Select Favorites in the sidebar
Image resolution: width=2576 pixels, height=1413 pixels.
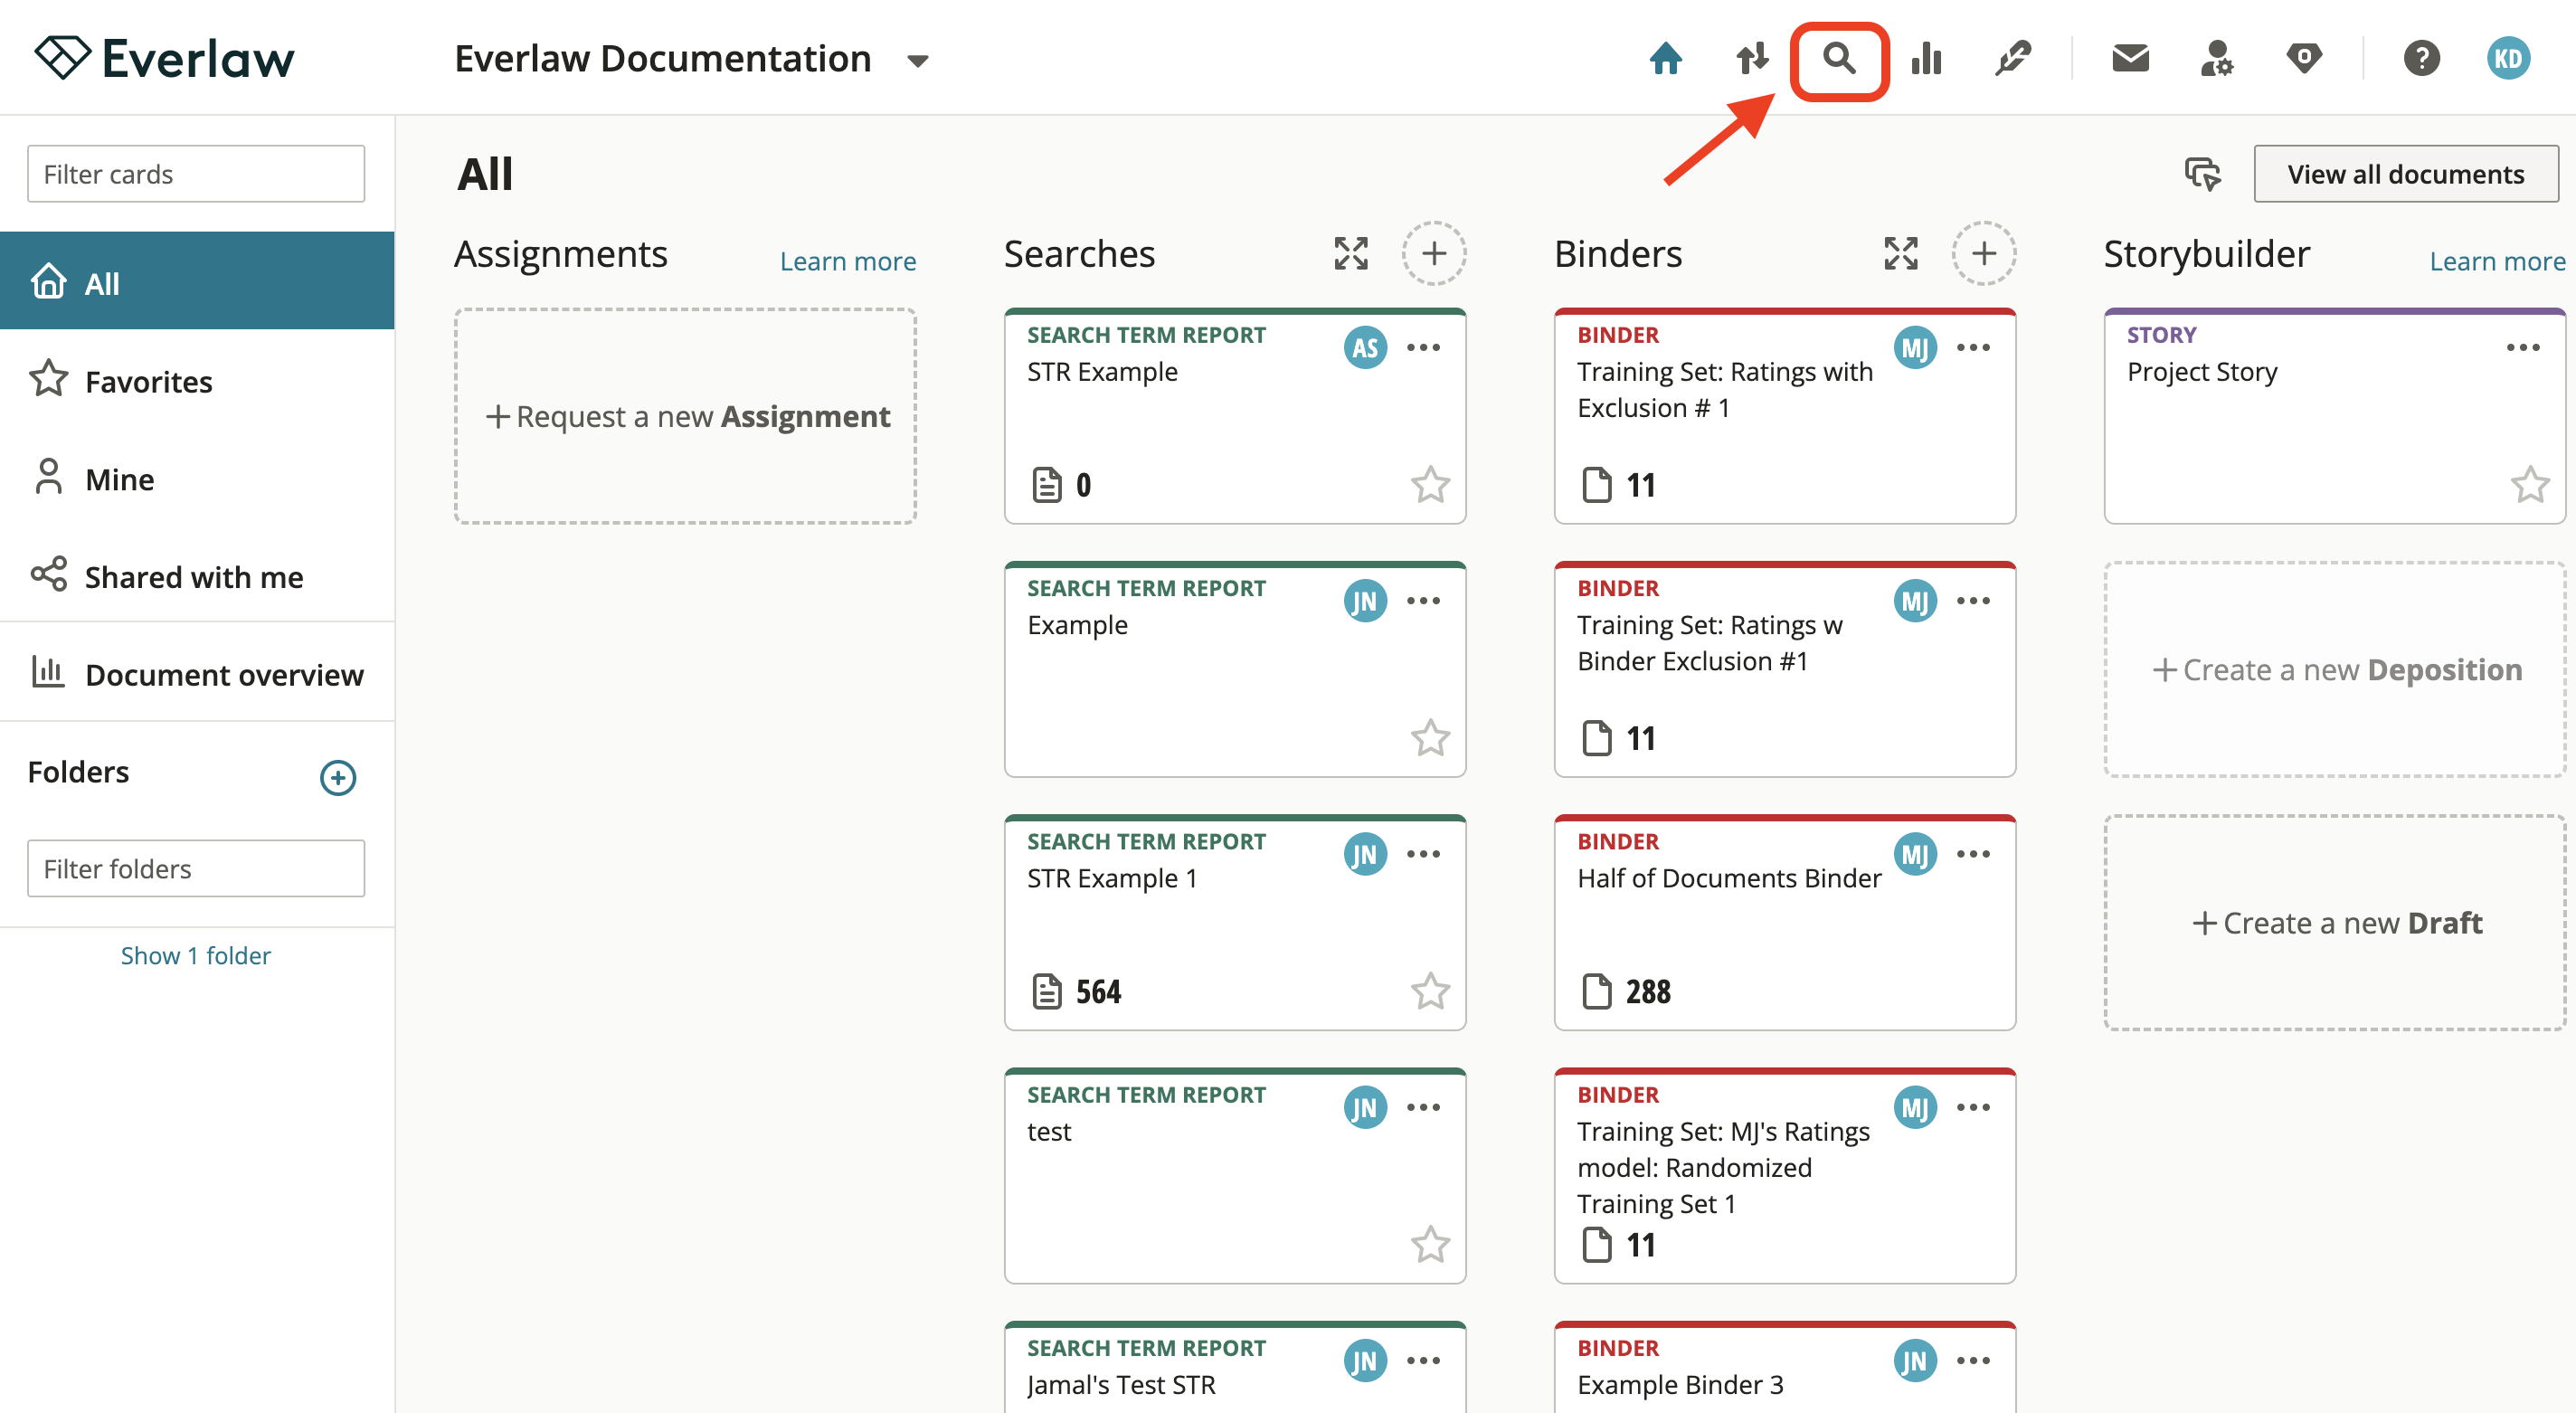[x=197, y=380]
